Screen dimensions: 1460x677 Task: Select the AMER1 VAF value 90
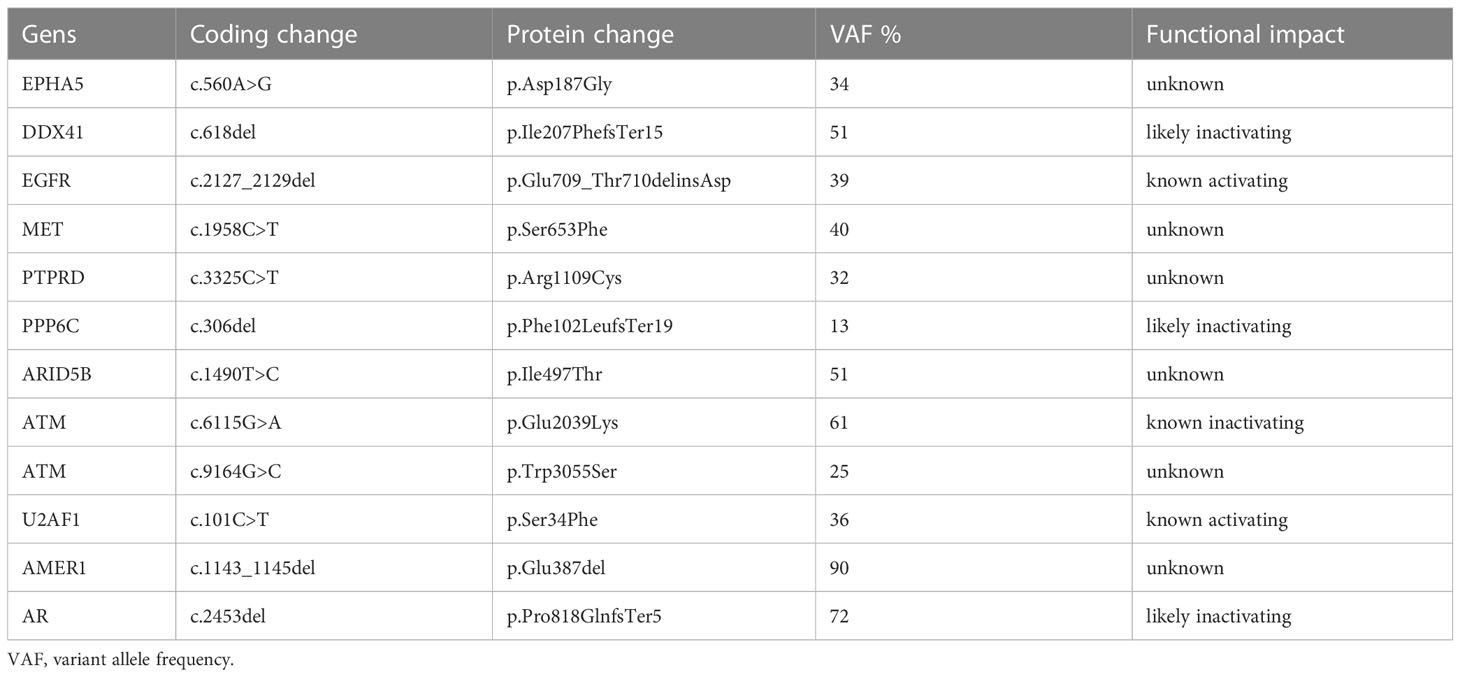tap(839, 568)
